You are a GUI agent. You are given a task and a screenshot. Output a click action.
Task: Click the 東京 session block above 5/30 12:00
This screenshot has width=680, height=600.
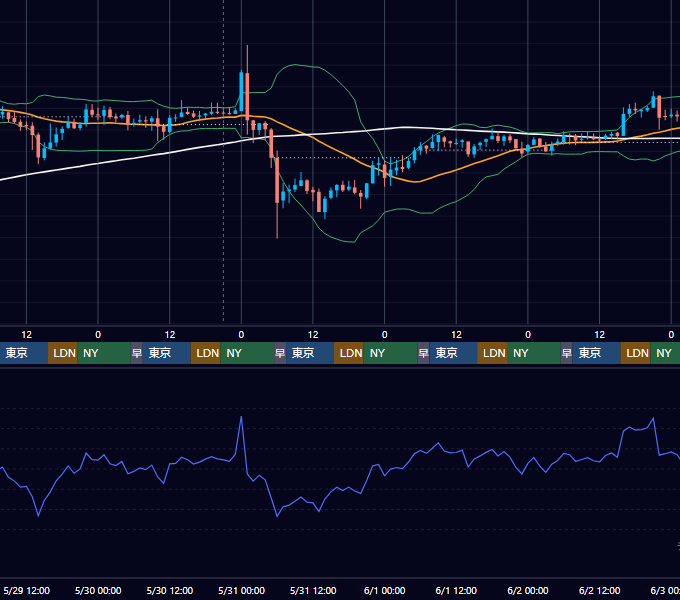(x=167, y=353)
